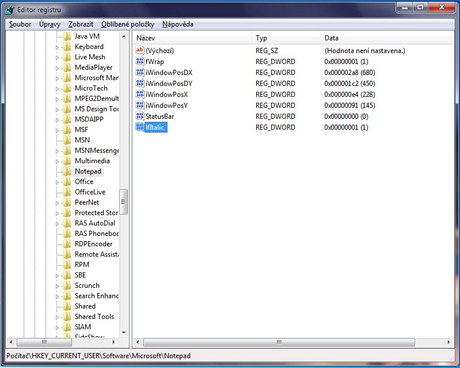The width and height of the screenshot is (460, 368).
Task: Click the SIAM folder icon
Action: pos(67,327)
